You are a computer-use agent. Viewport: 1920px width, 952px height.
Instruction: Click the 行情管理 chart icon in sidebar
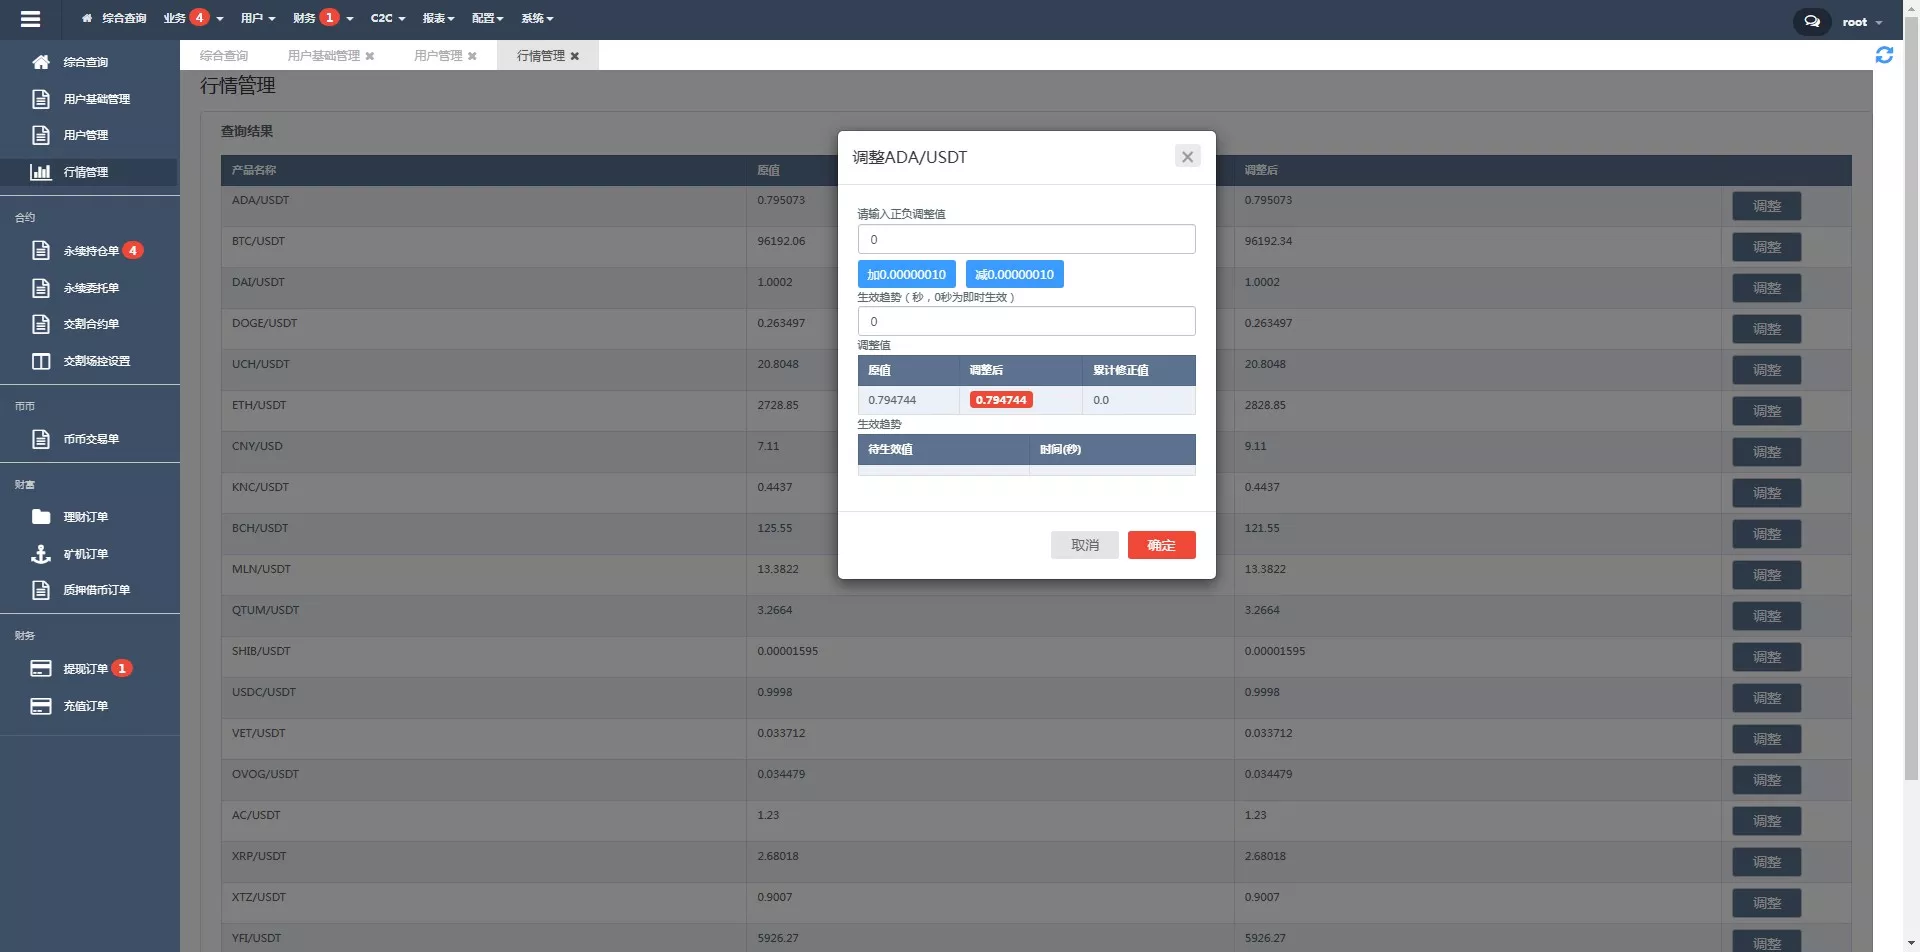coord(41,172)
